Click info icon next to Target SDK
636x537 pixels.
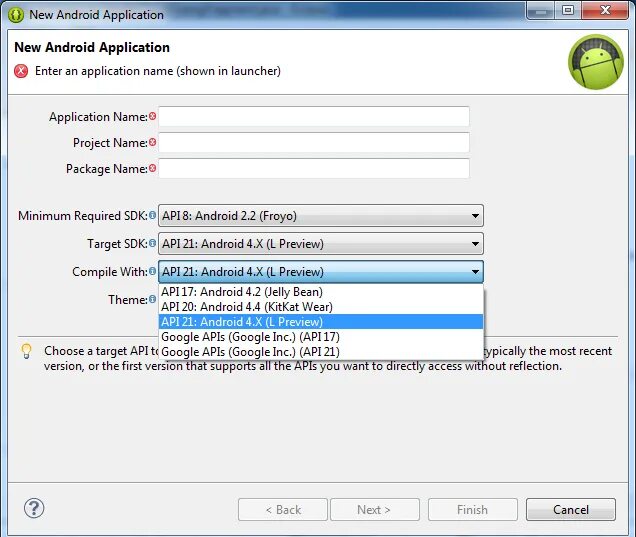click(152, 243)
